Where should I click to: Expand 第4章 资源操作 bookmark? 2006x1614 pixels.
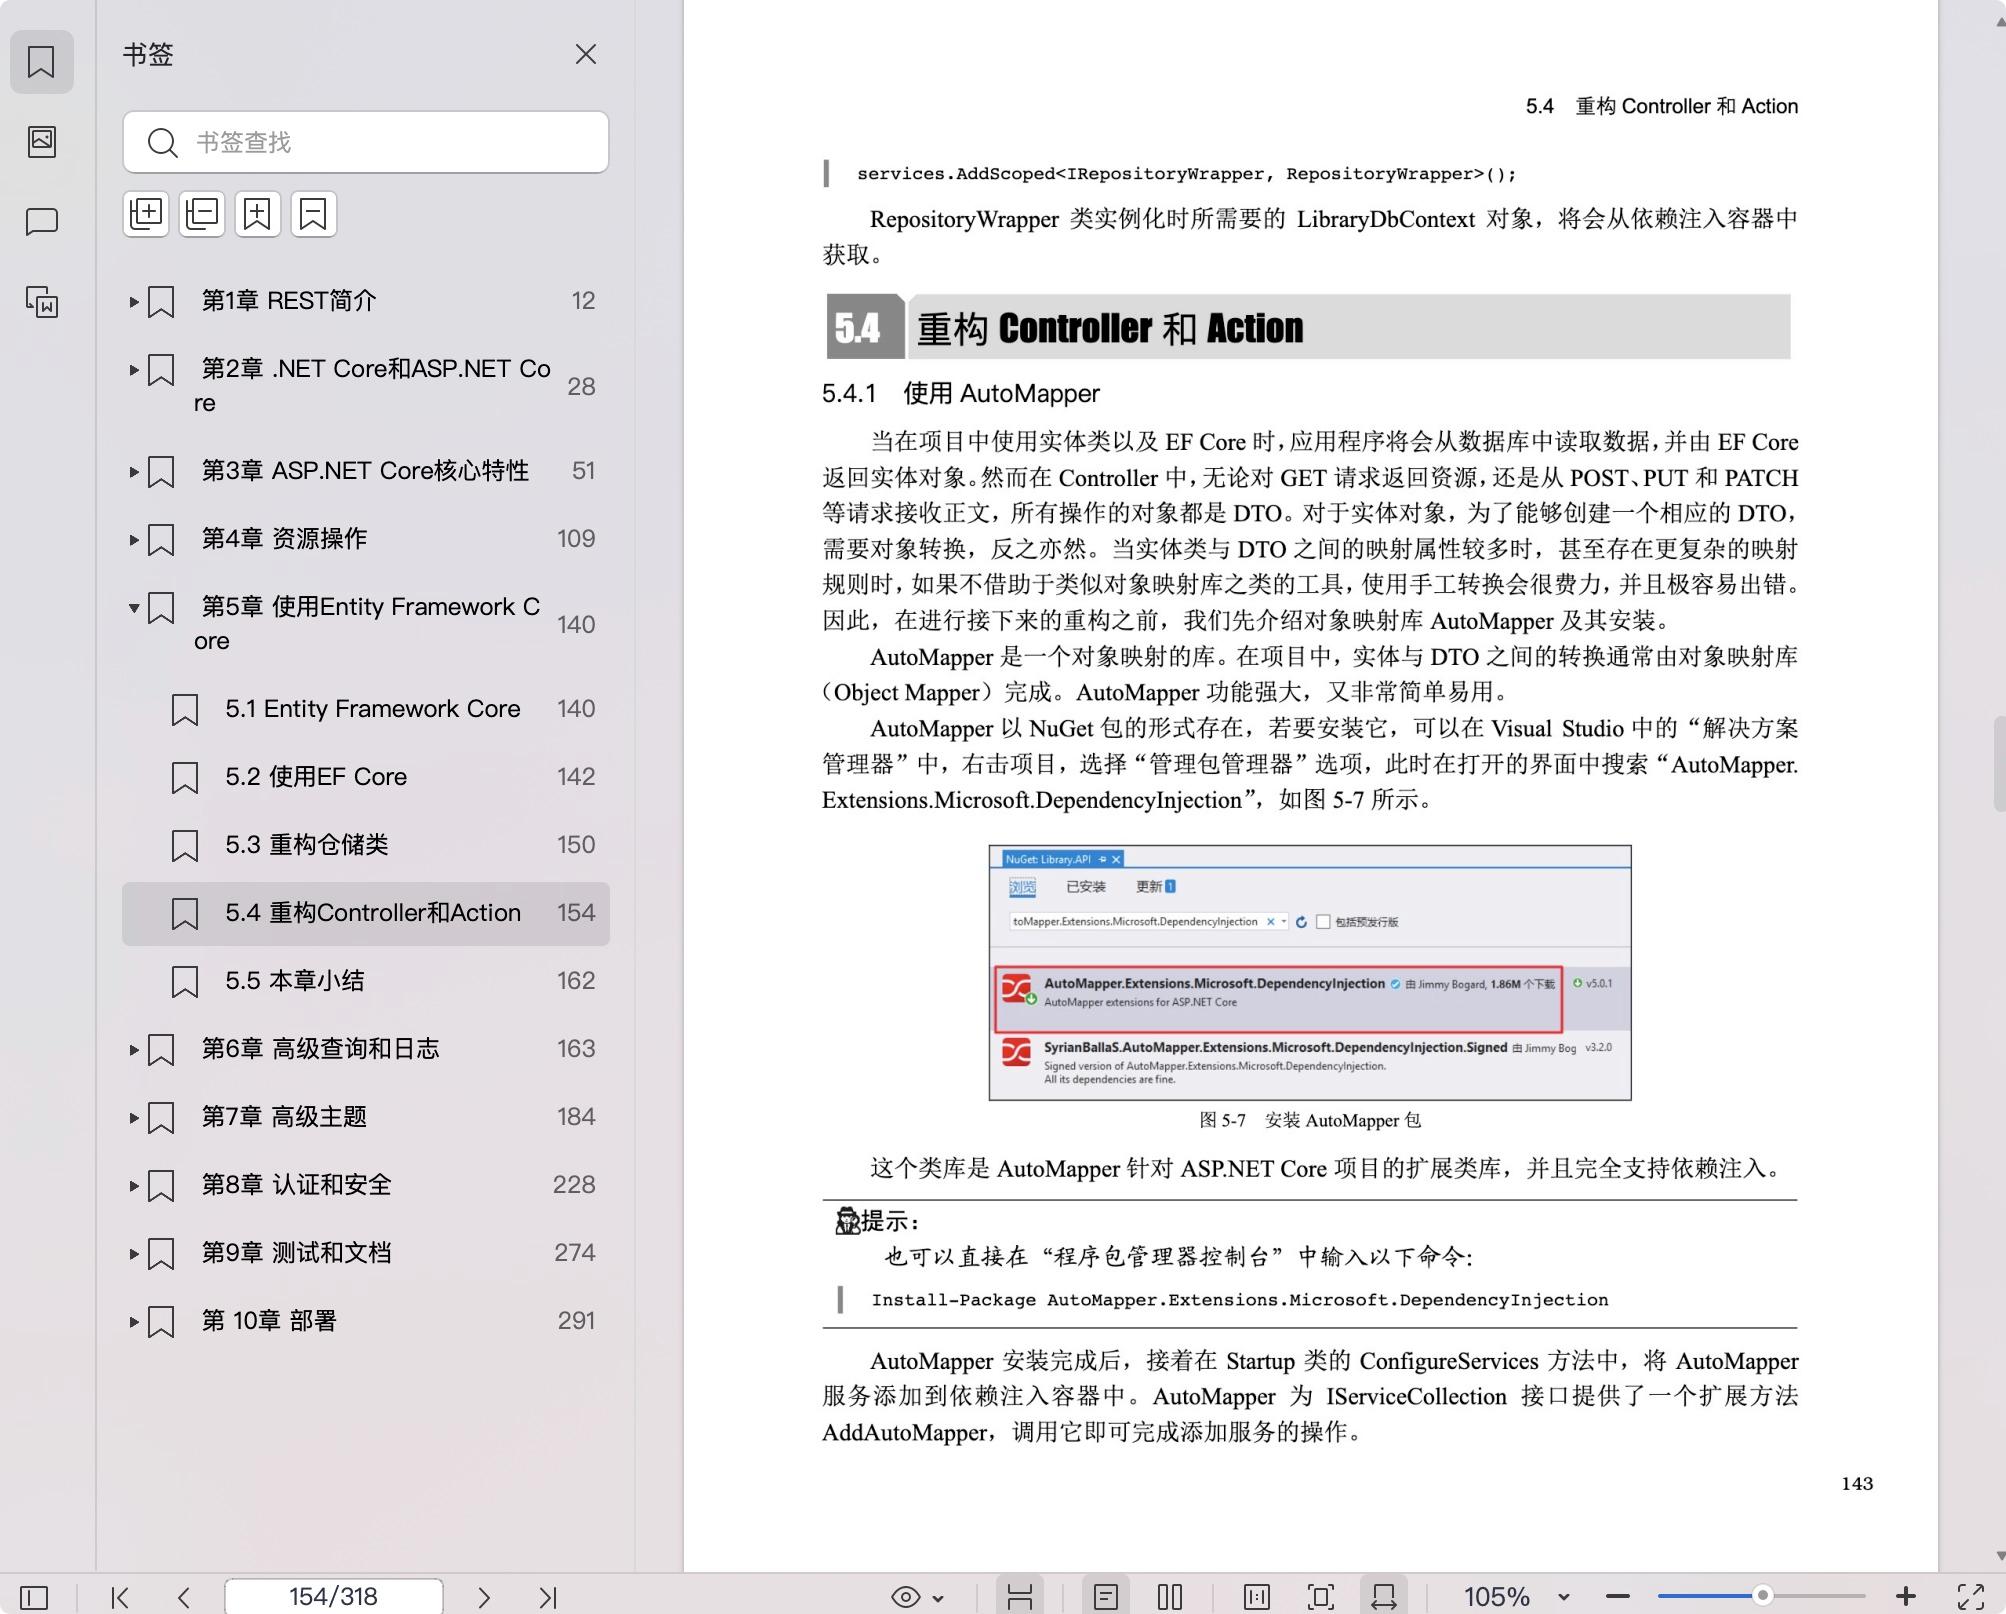click(x=134, y=539)
